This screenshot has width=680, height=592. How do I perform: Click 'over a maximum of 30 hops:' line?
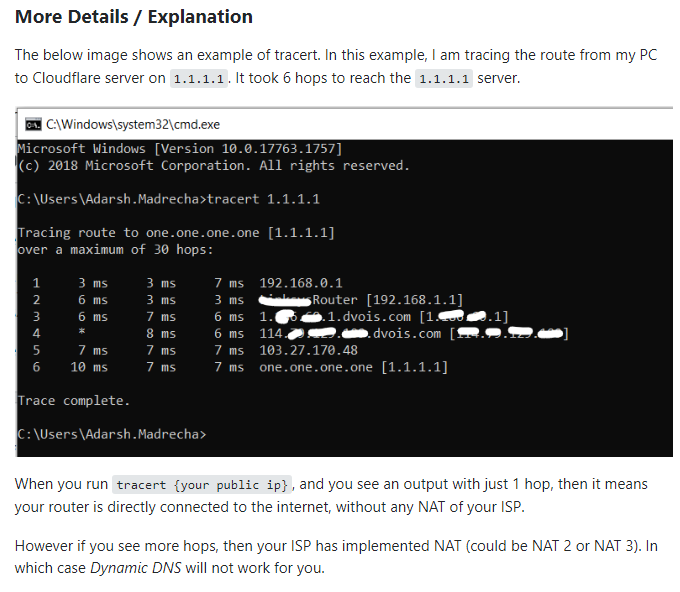pyautogui.click(x=115, y=250)
